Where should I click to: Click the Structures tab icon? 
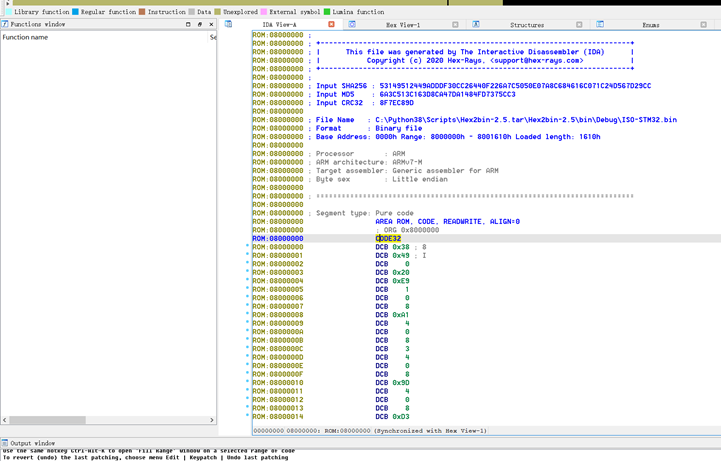pos(476,24)
